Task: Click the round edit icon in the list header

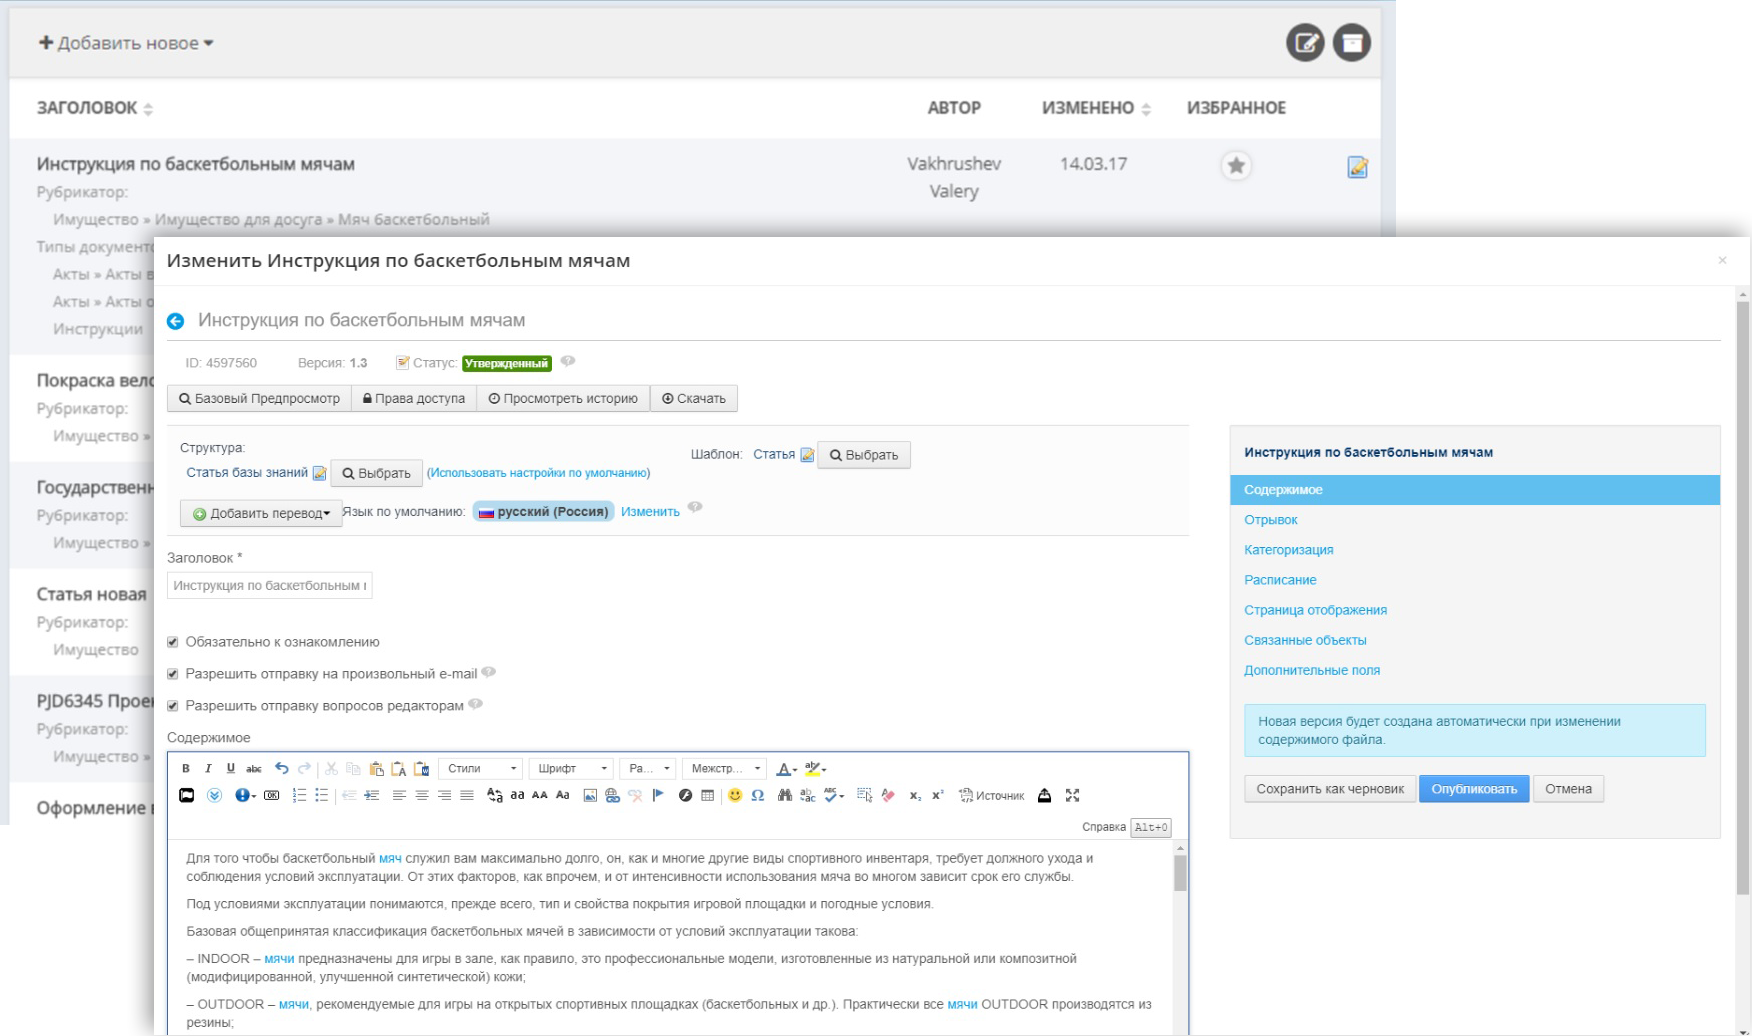Action: click(1305, 42)
